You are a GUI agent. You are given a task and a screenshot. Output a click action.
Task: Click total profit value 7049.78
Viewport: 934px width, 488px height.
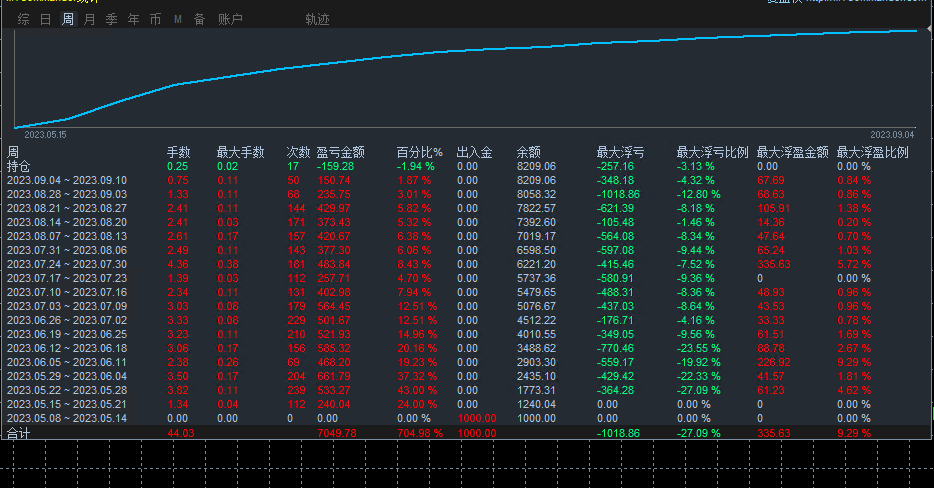(337, 433)
